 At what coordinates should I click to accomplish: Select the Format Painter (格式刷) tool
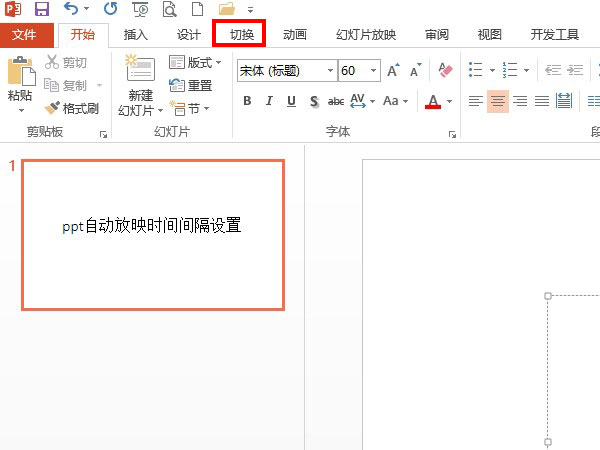[x=73, y=107]
